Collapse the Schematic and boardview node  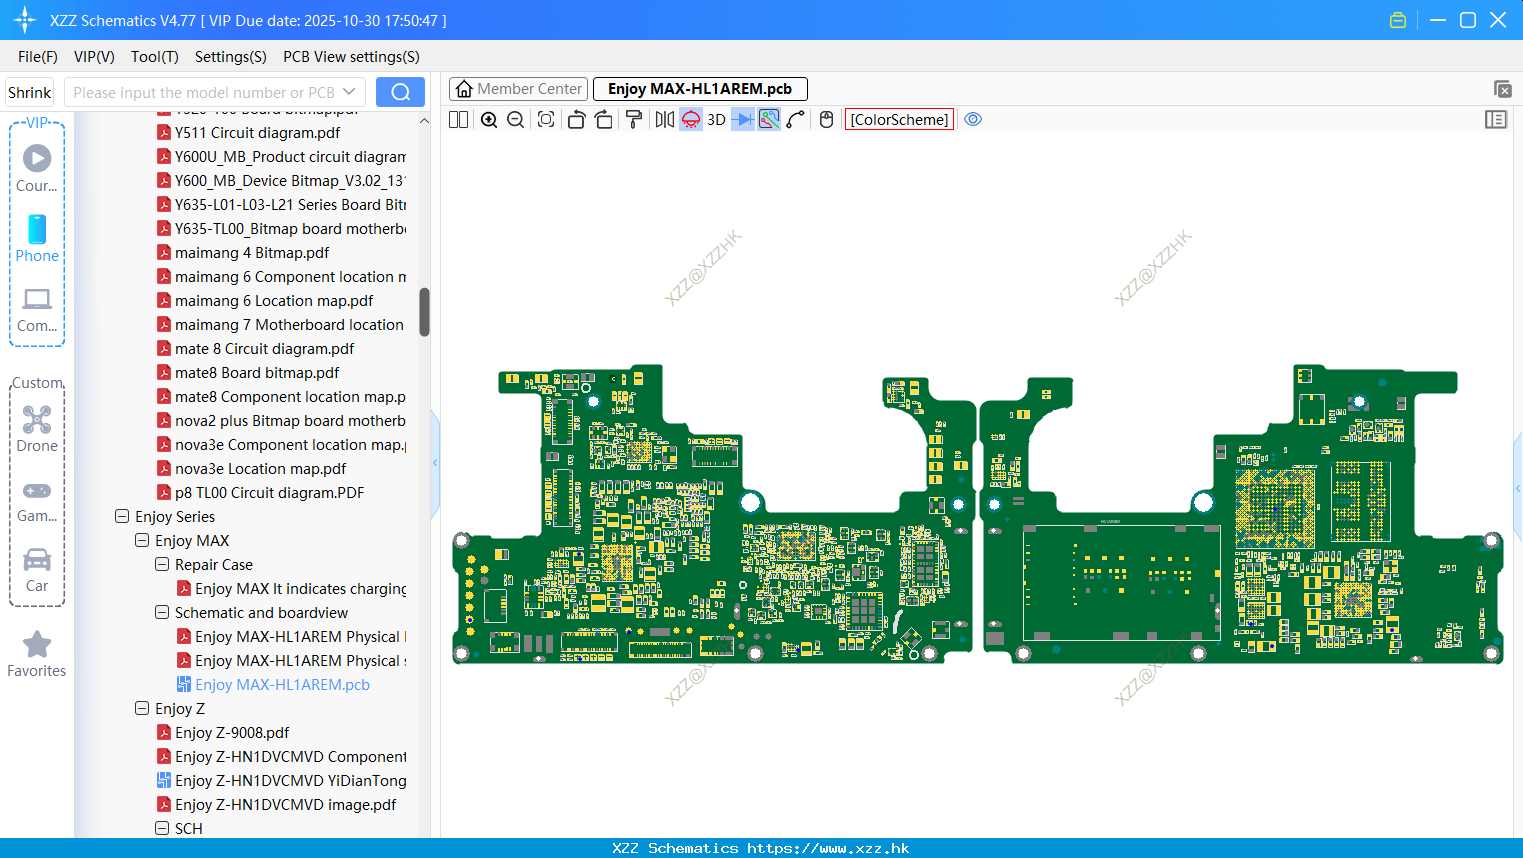coord(162,613)
